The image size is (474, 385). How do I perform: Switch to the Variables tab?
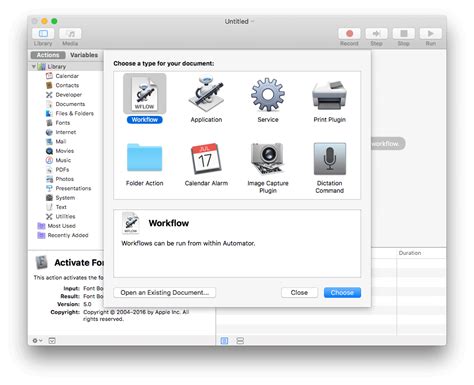[x=84, y=55]
